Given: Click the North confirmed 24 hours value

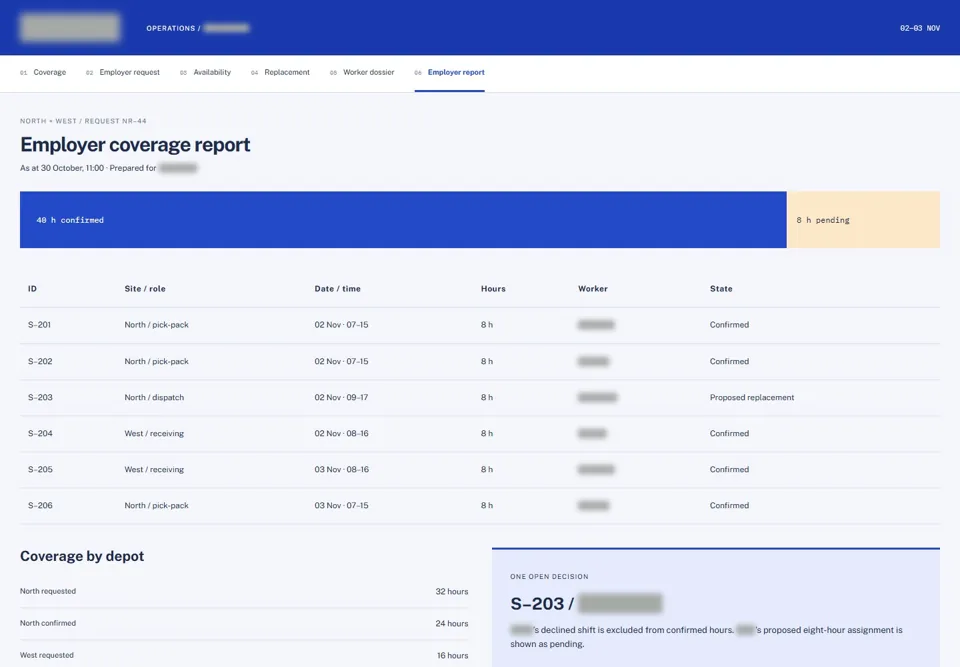Looking at the screenshot, I should tap(452, 624).
